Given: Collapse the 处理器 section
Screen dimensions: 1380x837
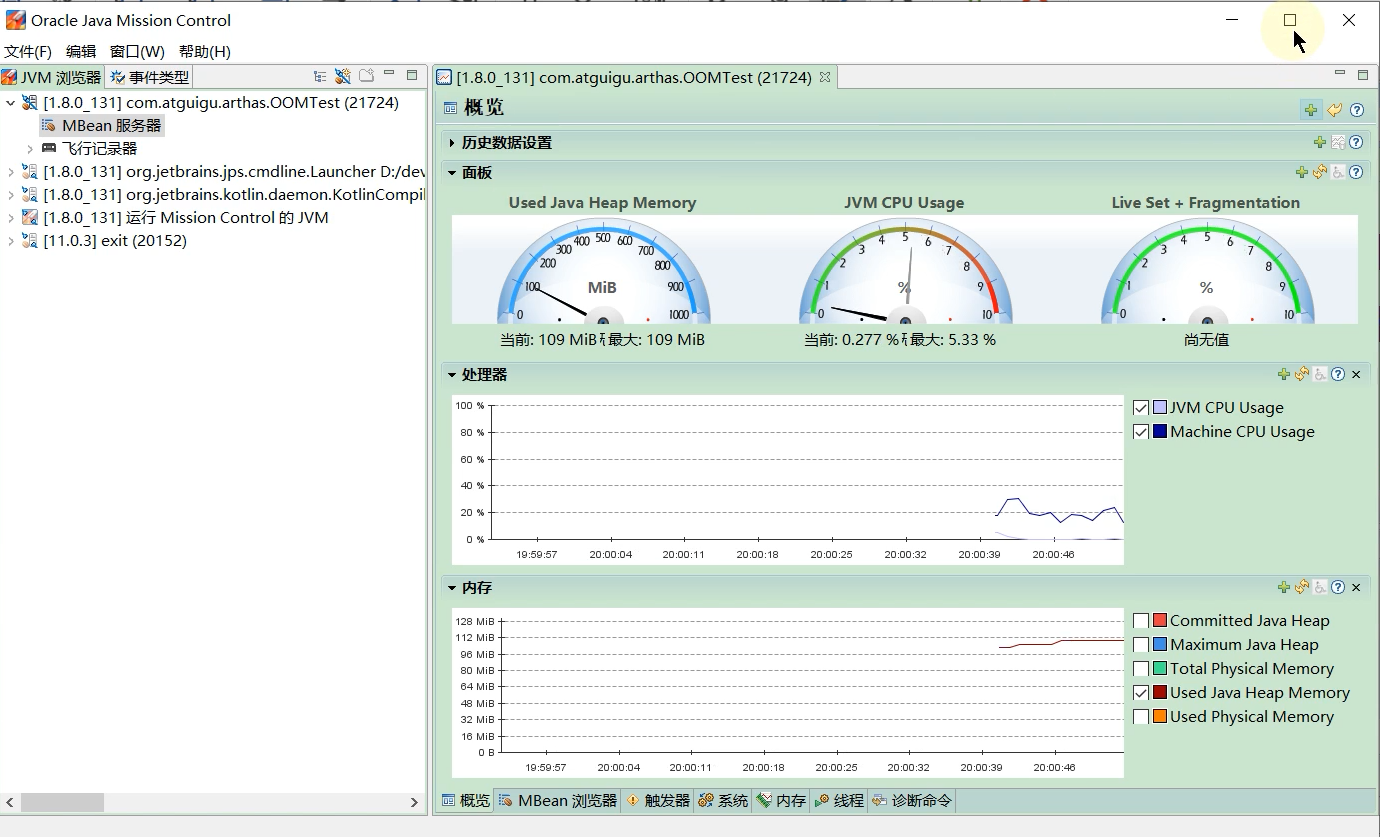Looking at the screenshot, I should tap(452, 374).
